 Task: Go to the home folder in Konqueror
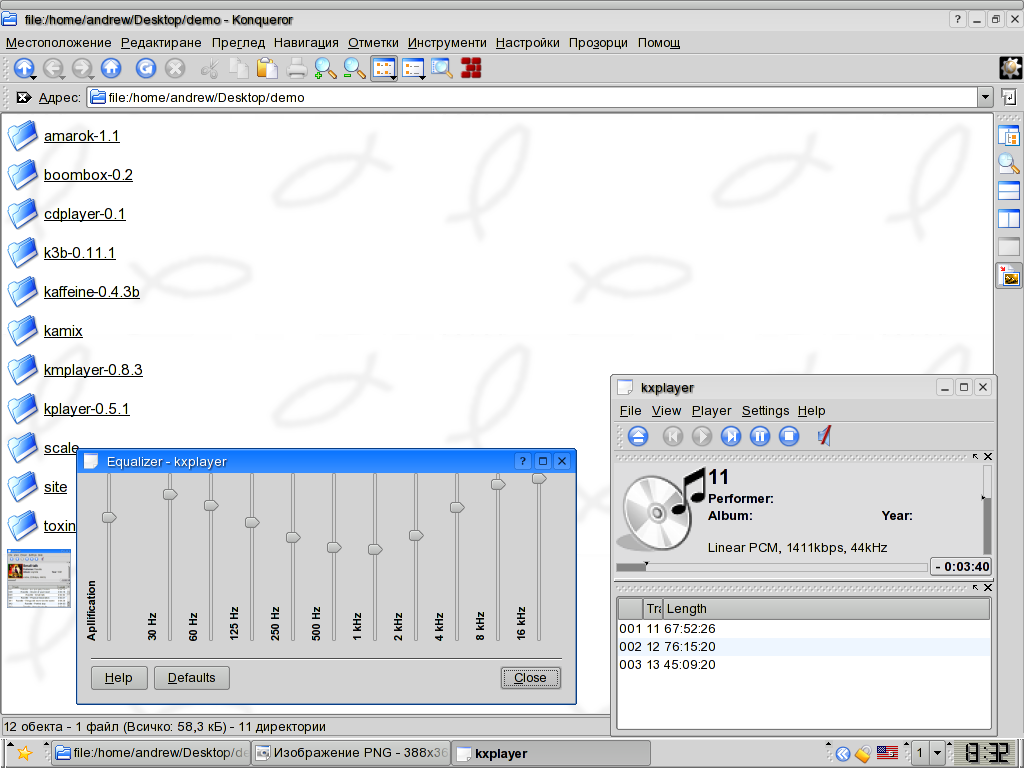point(111,68)
